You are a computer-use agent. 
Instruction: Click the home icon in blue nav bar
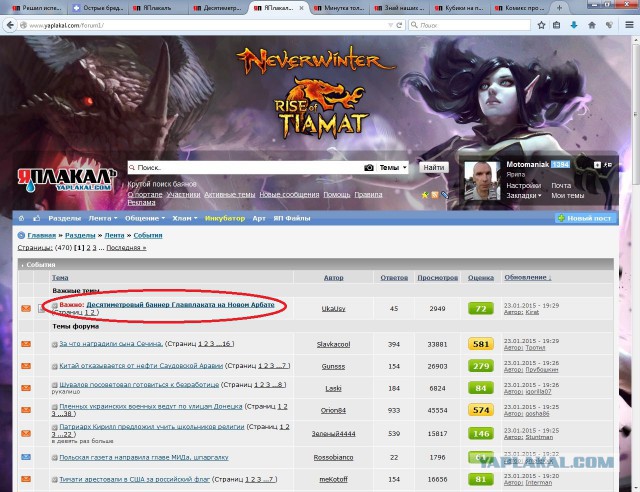(x=21, y=218)
